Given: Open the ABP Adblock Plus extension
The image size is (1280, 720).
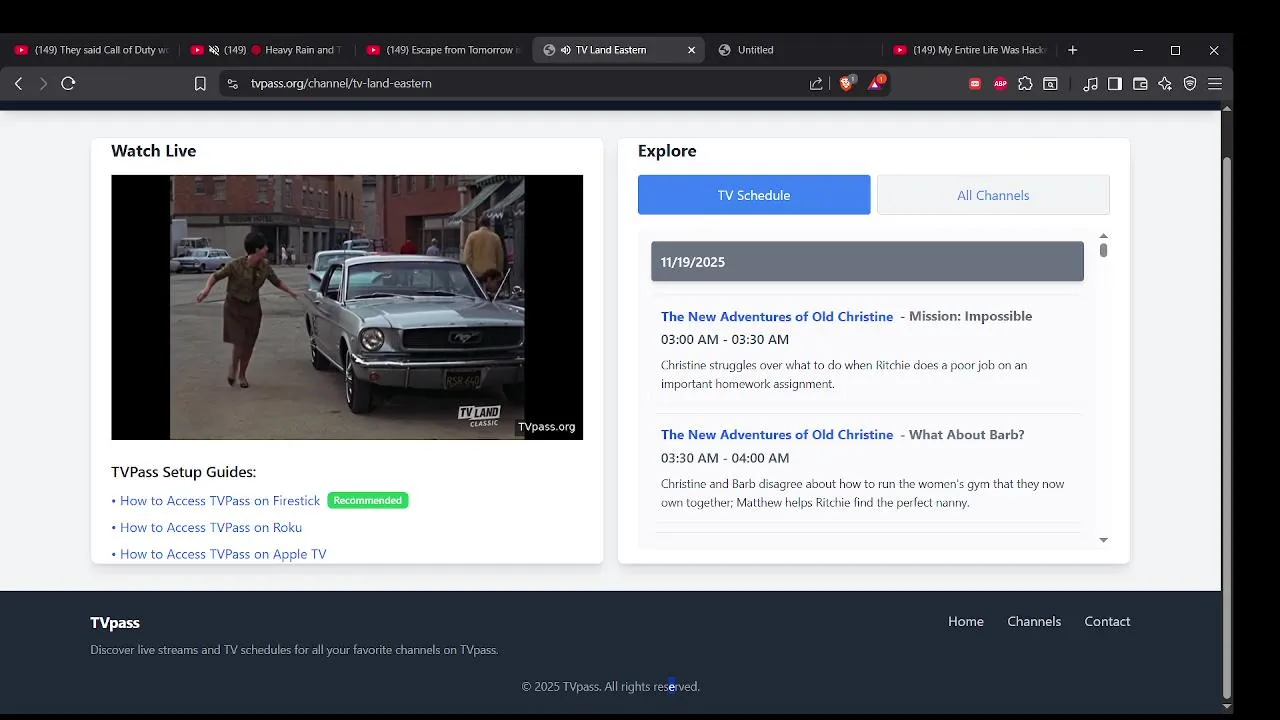Looking at the screenshot, I should 1000,84.
